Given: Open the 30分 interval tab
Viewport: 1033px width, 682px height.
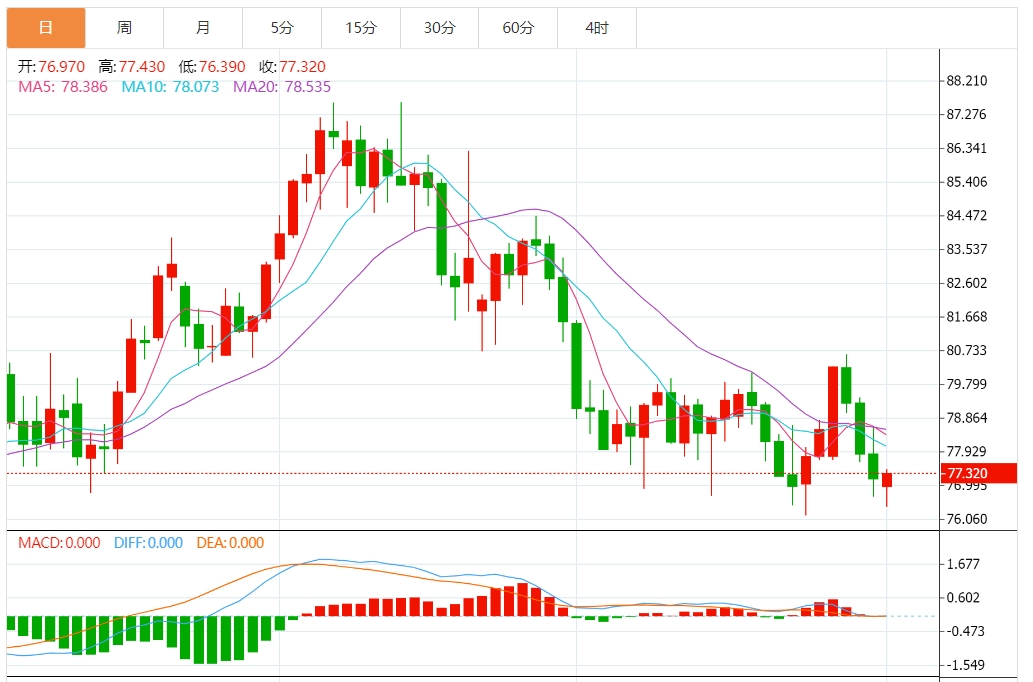Looking at the screenshot, I should tap(439, 28).
